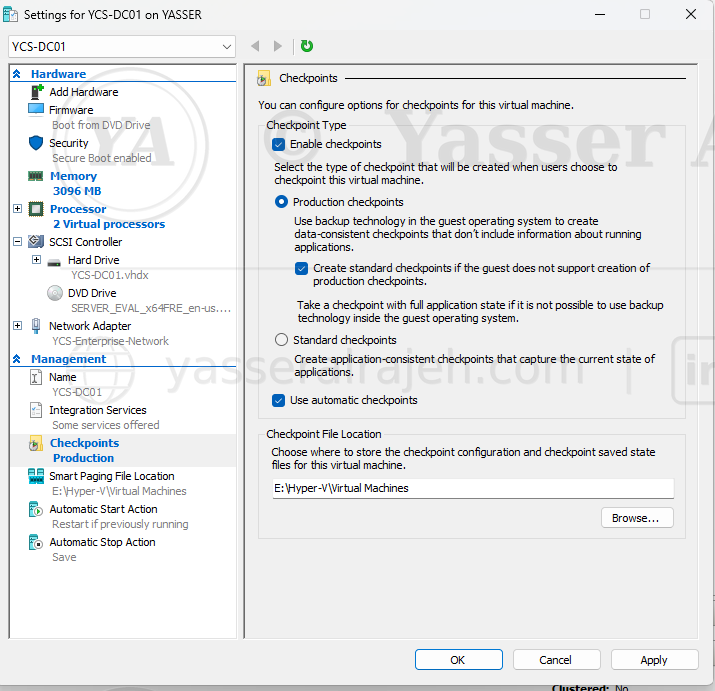Select the SCSI Controller icon
This screenshot has height=691, width=715.
[36, 241]
